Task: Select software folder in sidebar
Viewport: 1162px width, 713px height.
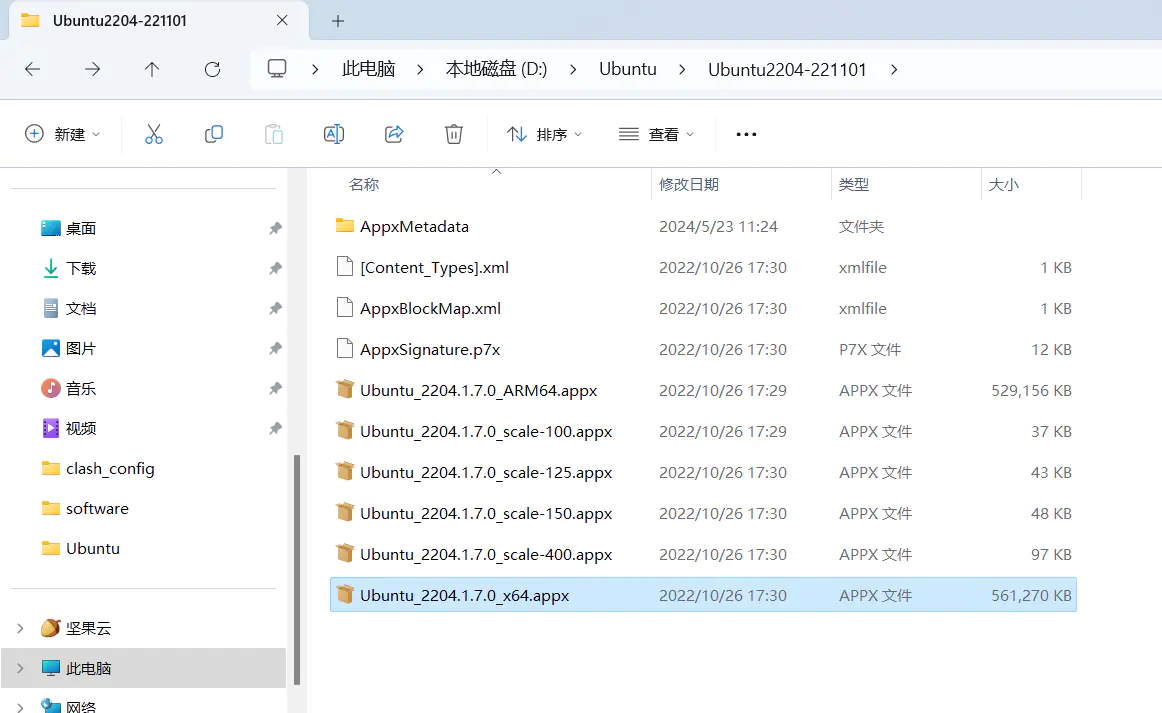Action: click(97, 508)
